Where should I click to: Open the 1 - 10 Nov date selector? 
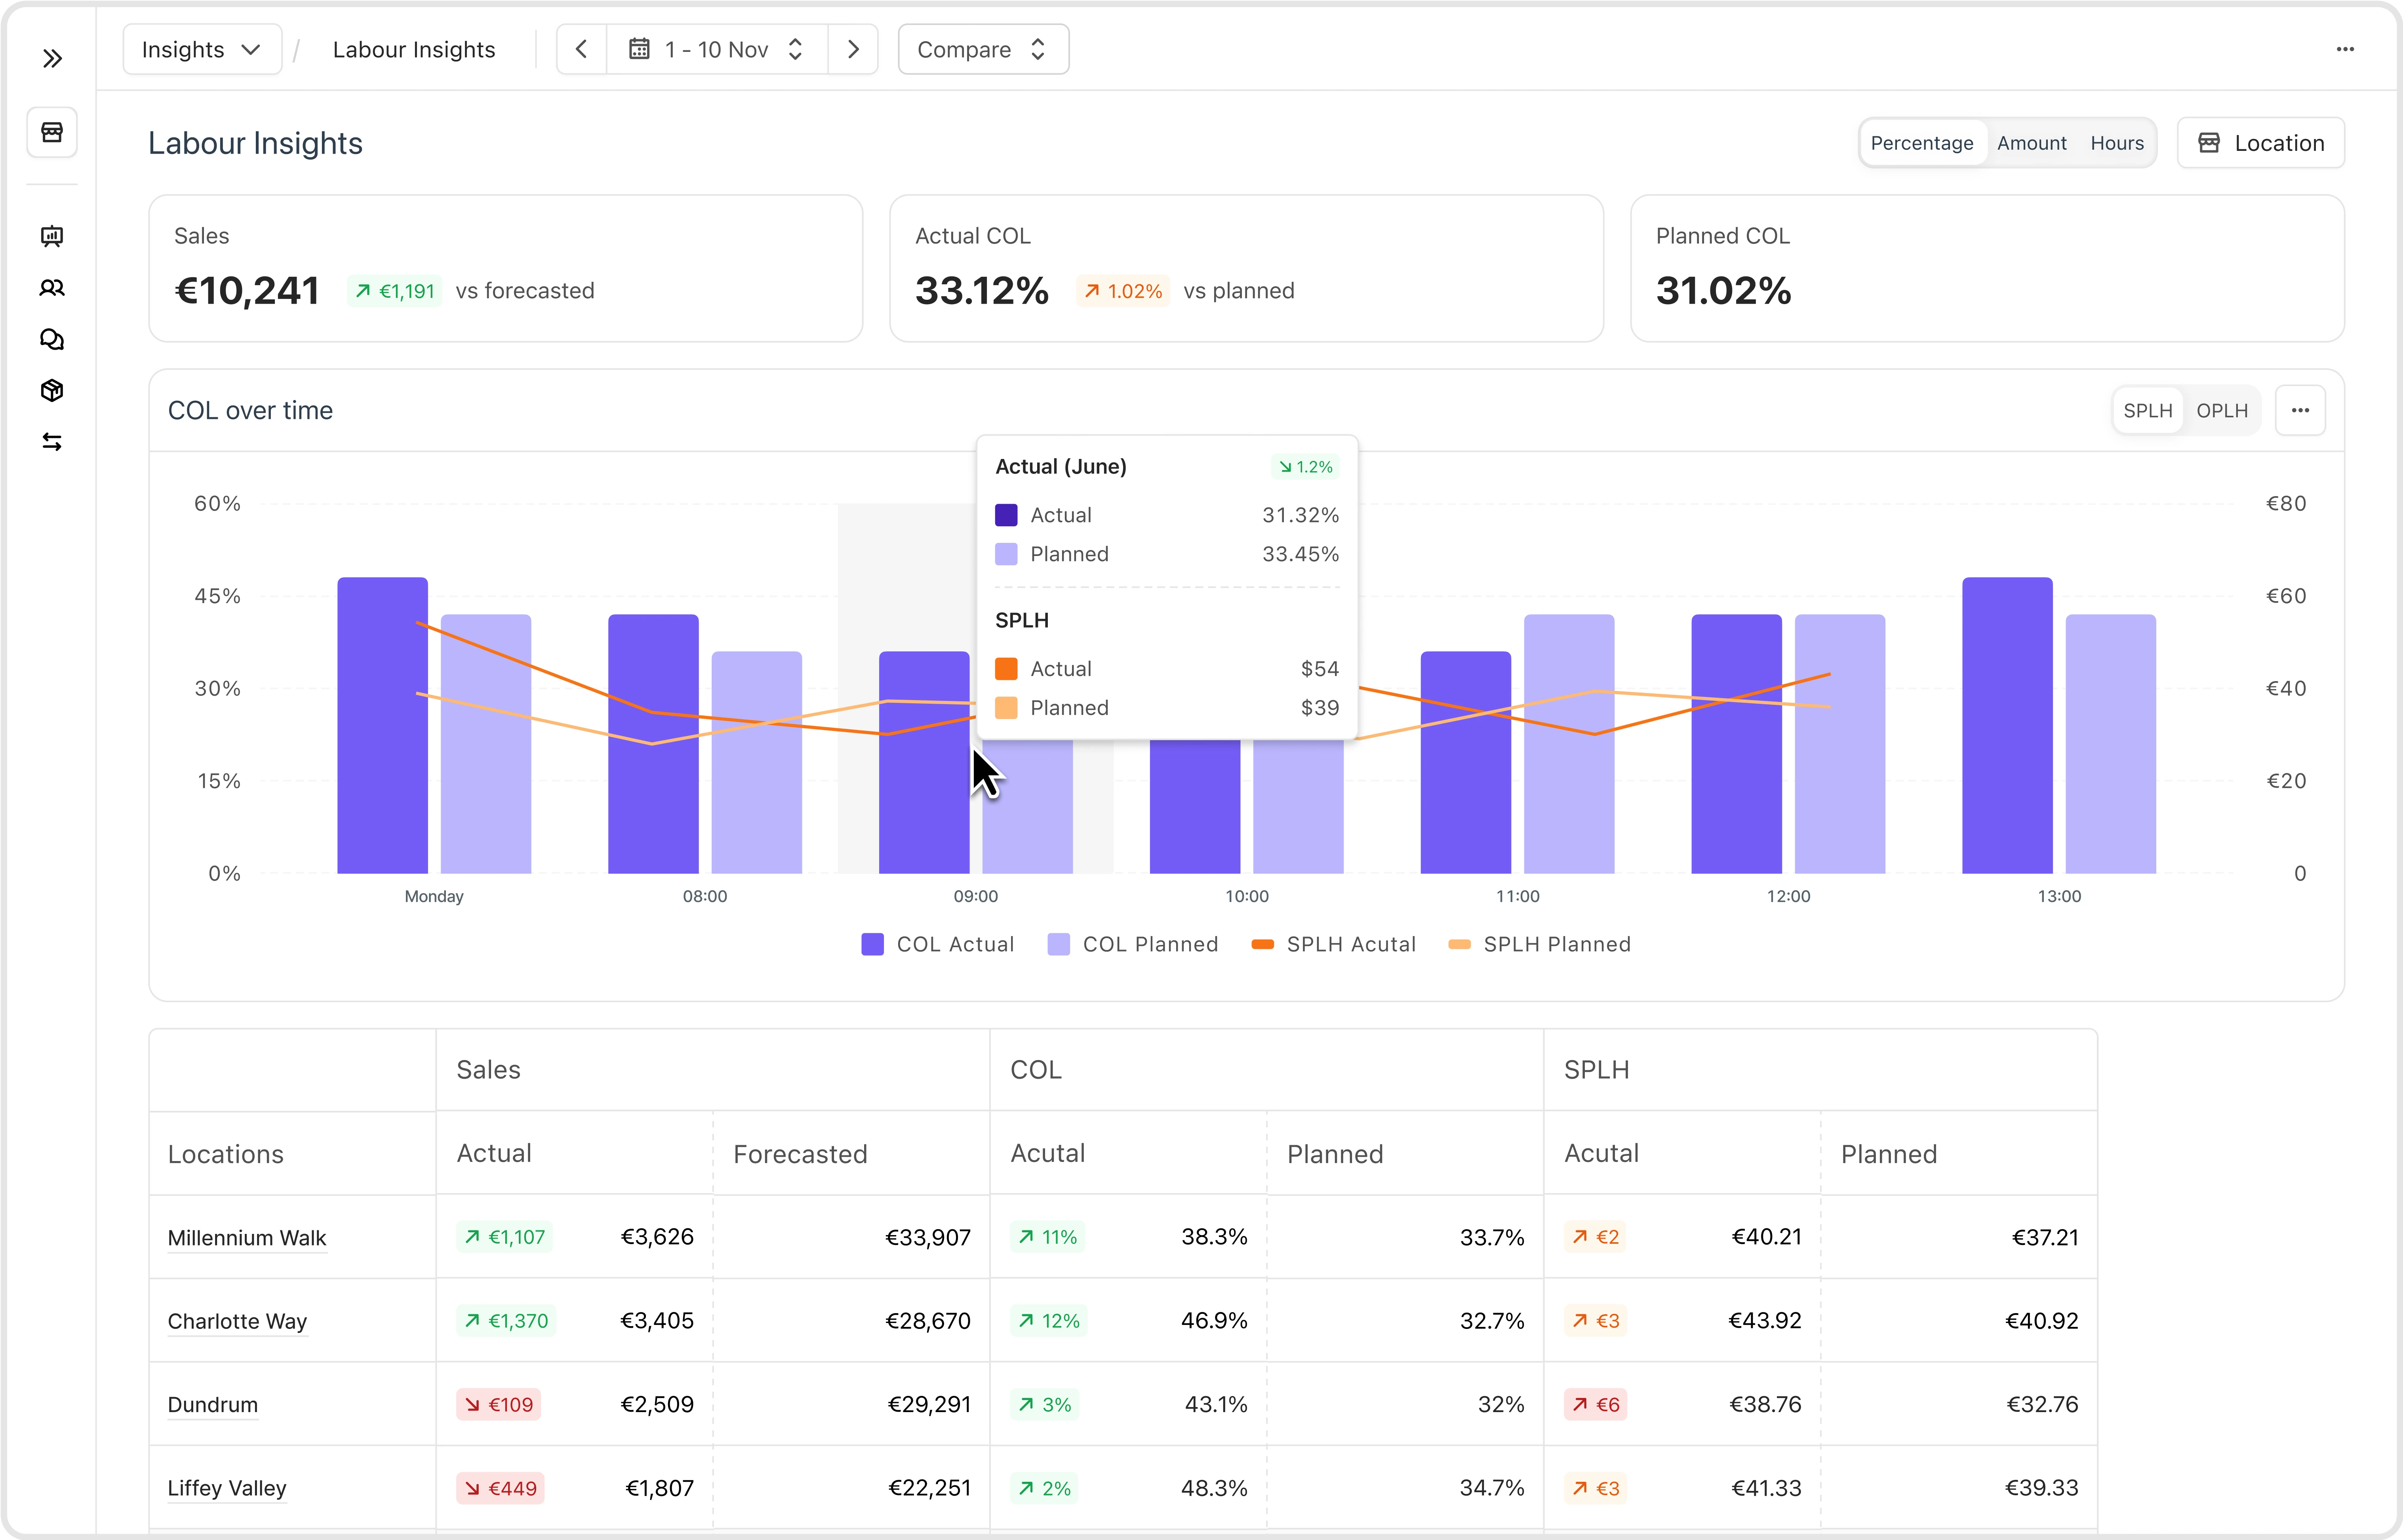(x=717, y=49)
